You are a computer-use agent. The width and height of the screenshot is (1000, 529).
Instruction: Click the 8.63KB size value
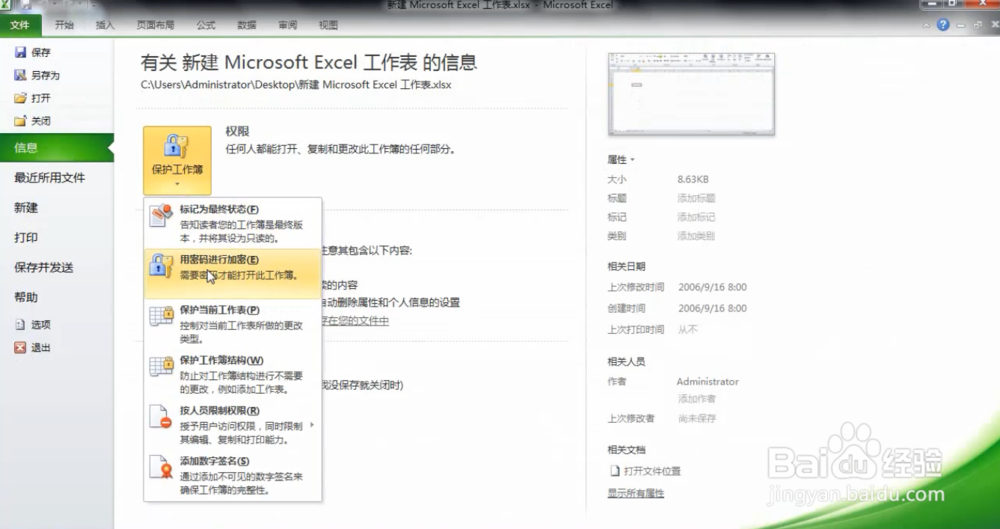click(693, 179)
